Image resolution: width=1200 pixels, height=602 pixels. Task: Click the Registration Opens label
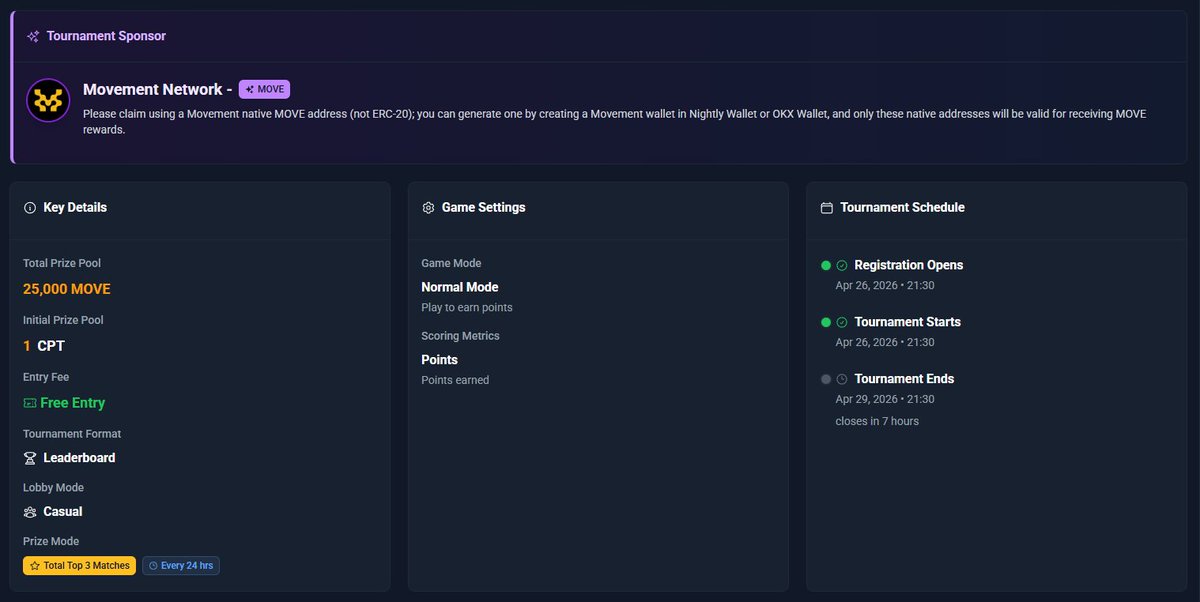[909, 266]
